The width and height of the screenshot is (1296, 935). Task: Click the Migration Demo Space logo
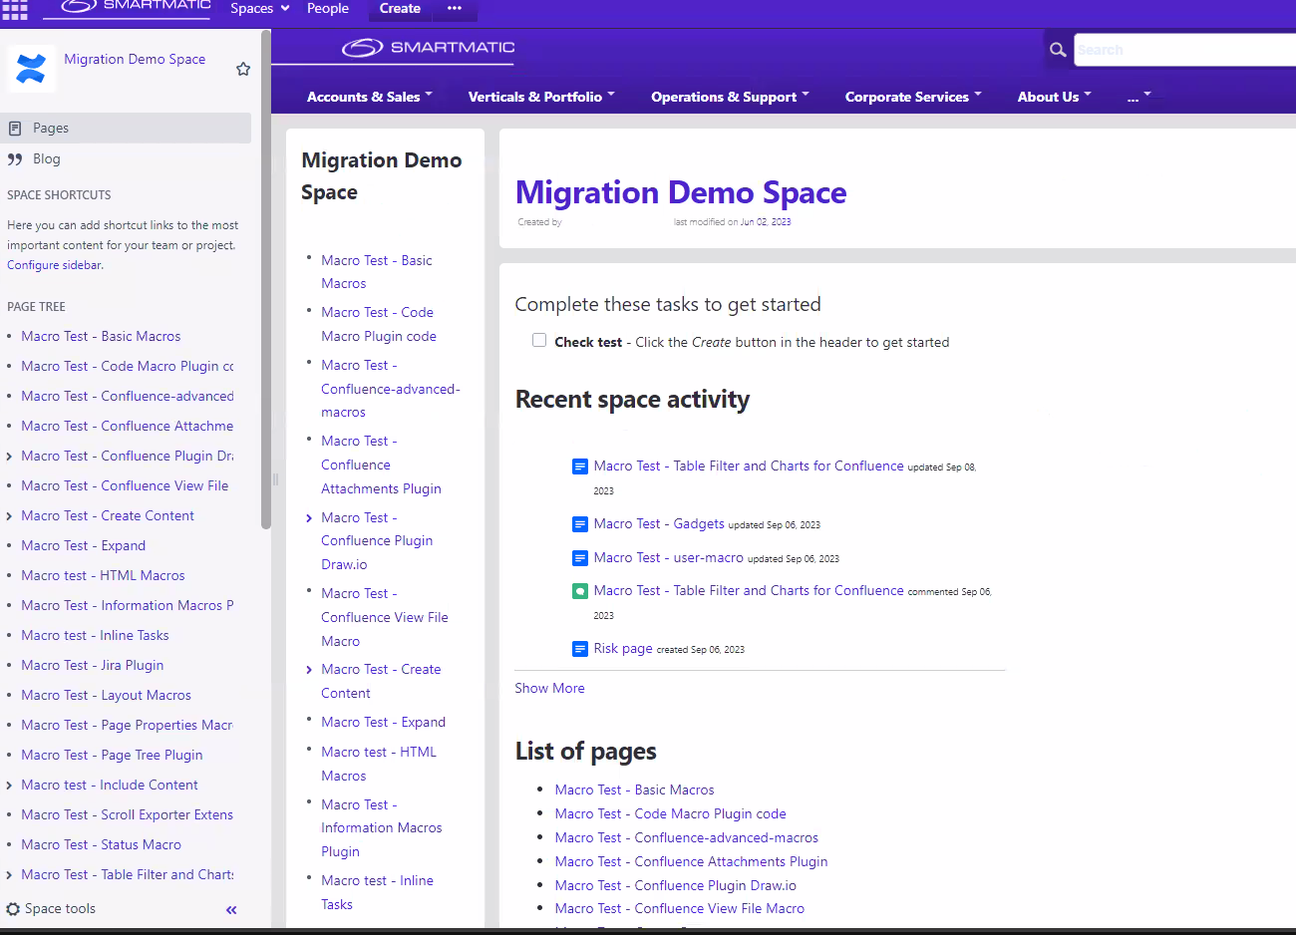pos(31,68)
